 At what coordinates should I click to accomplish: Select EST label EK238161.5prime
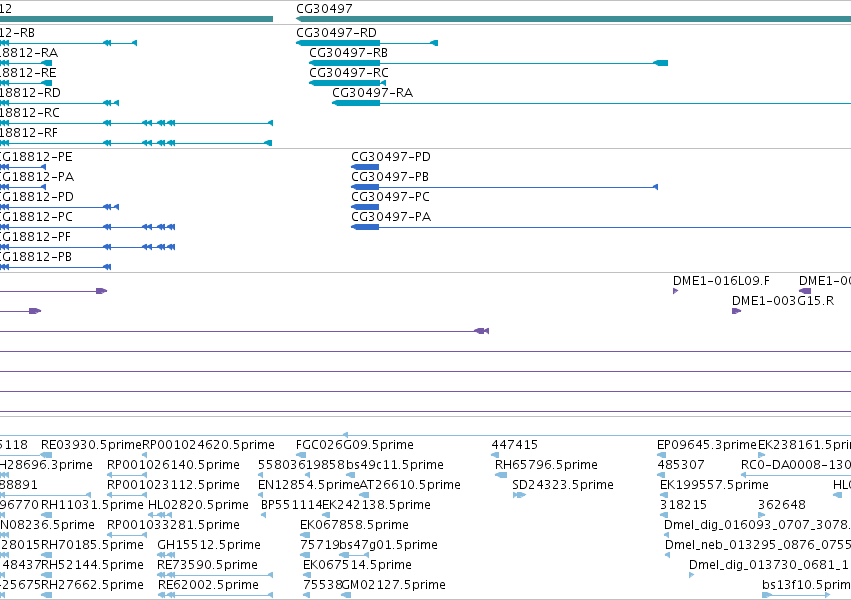(x=804, y=445)
